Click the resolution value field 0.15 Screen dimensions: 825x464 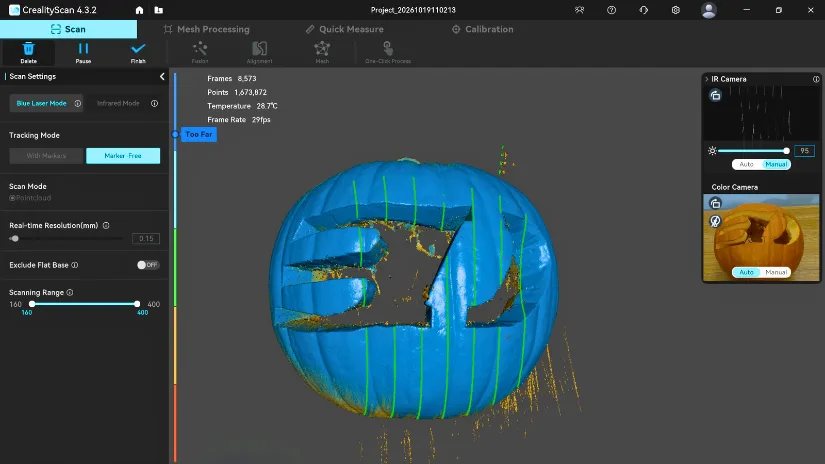(x=146, y=239)
